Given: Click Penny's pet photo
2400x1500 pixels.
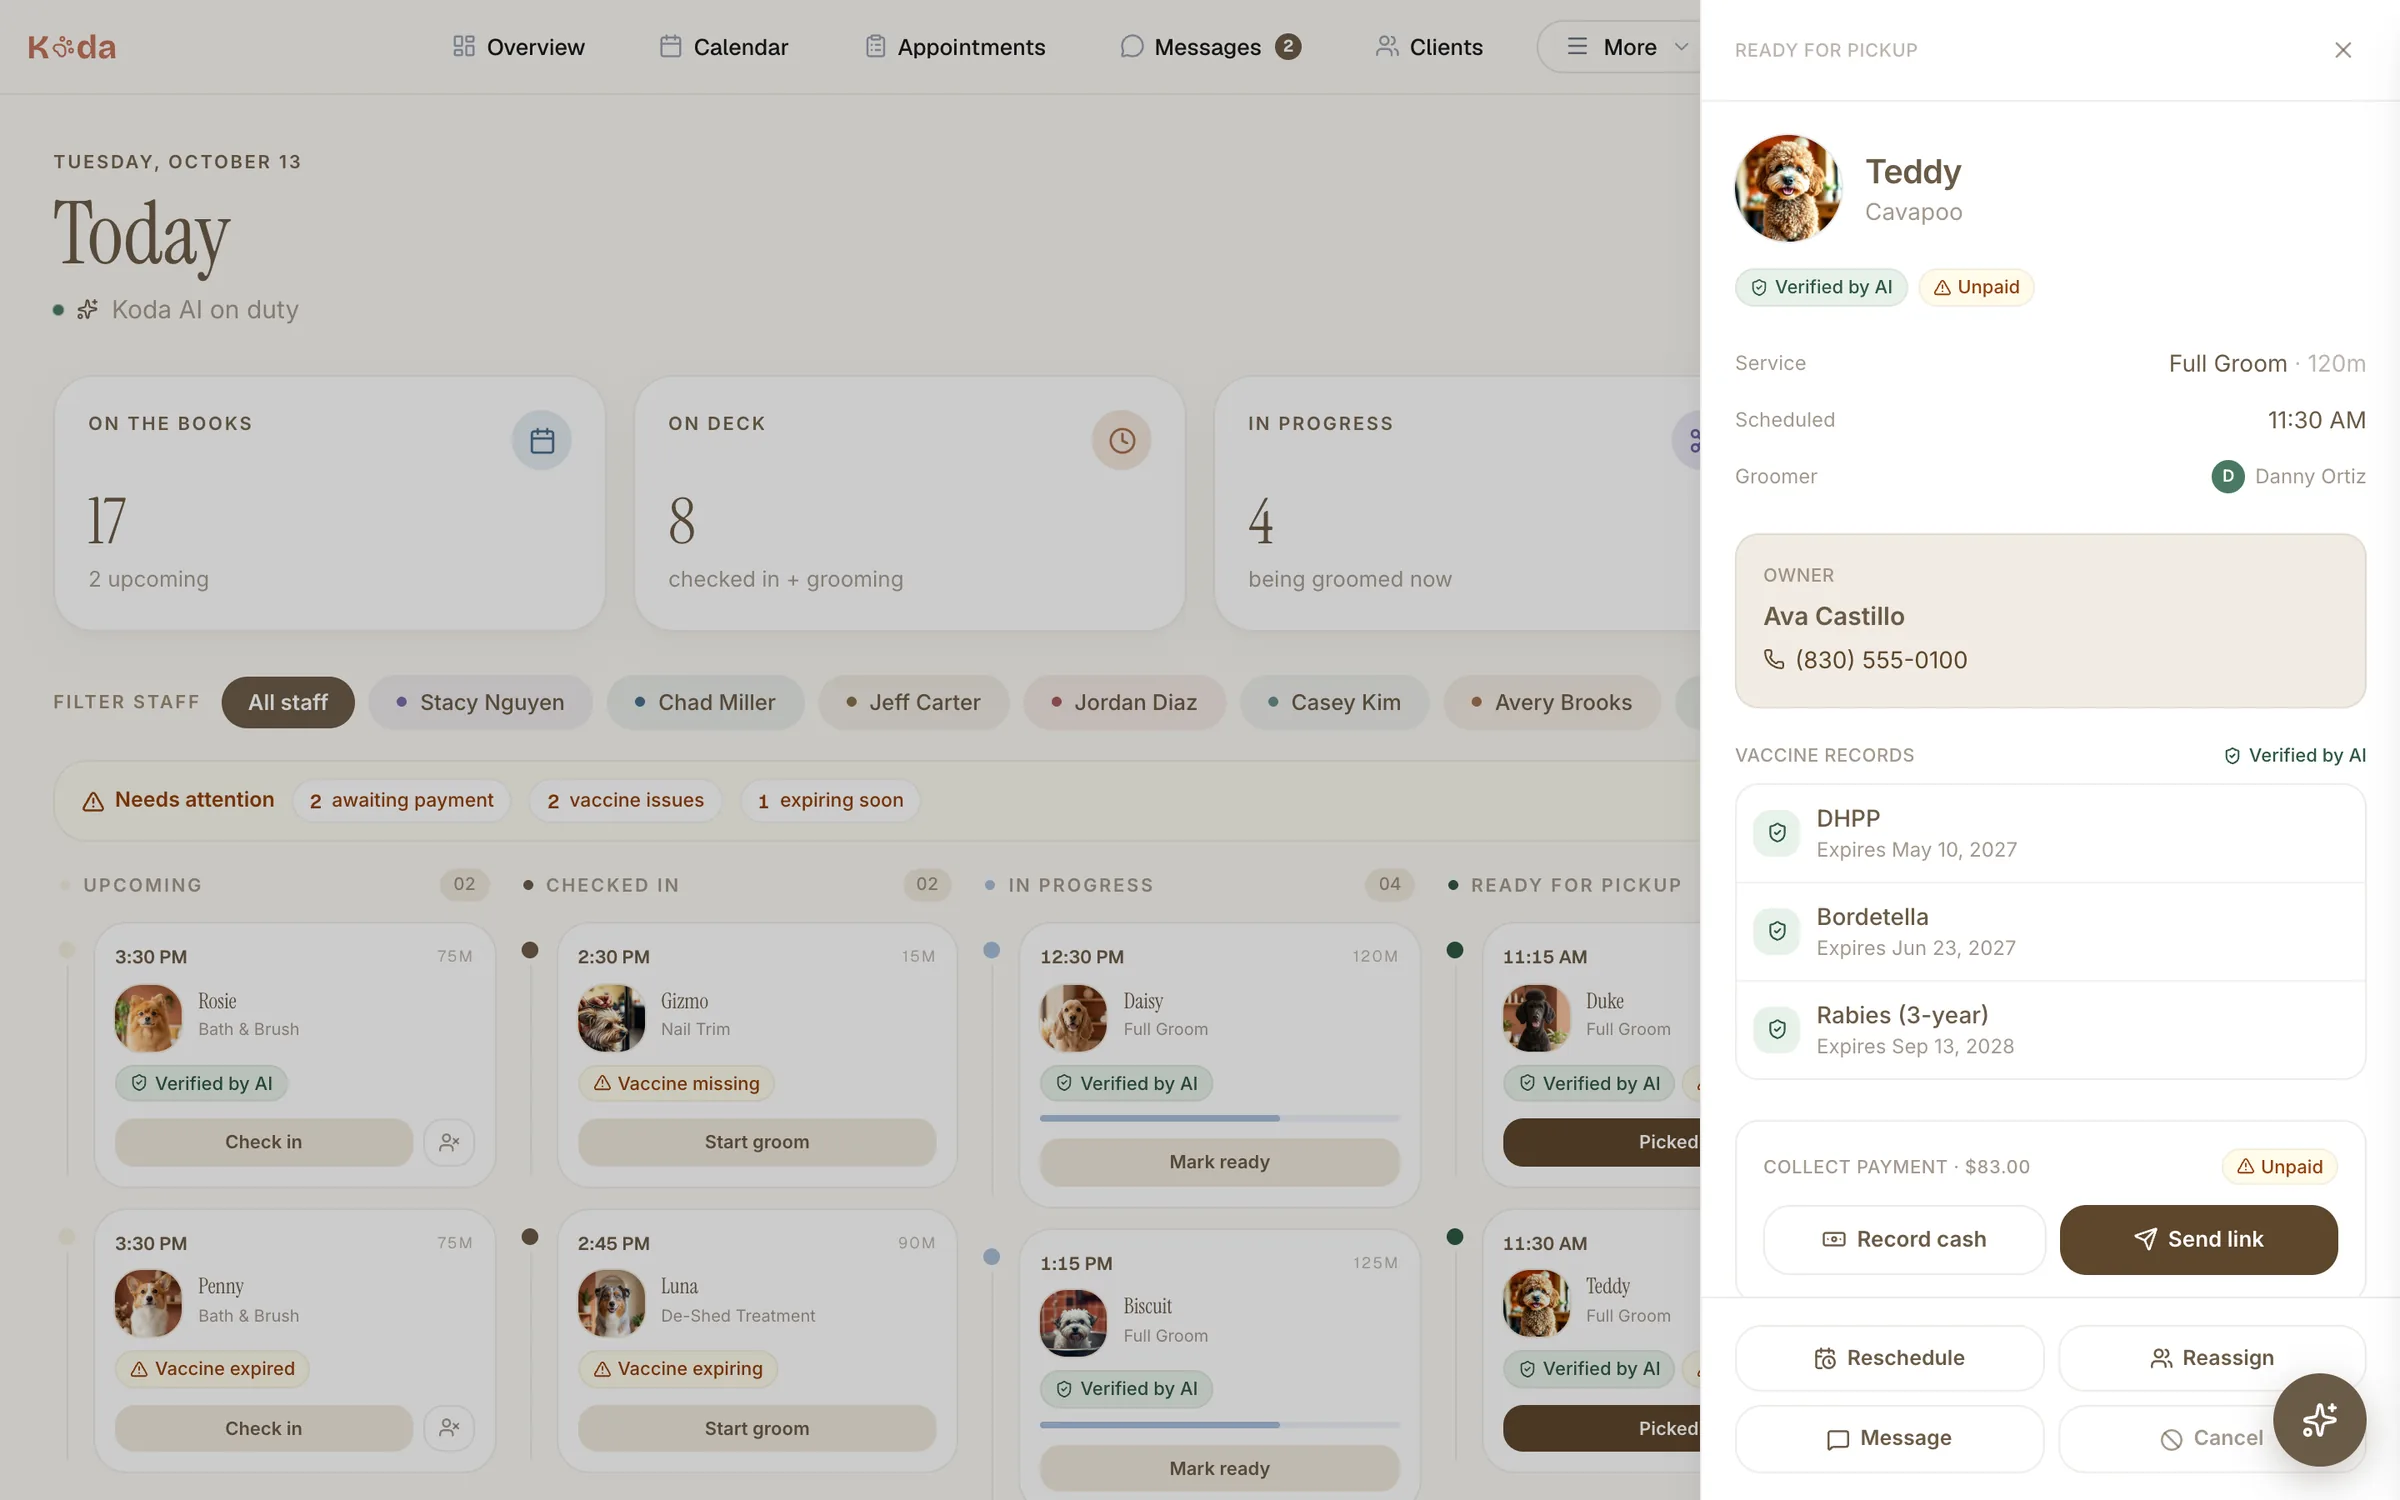Looking at the screenshot, I should tap(148, 1303).
